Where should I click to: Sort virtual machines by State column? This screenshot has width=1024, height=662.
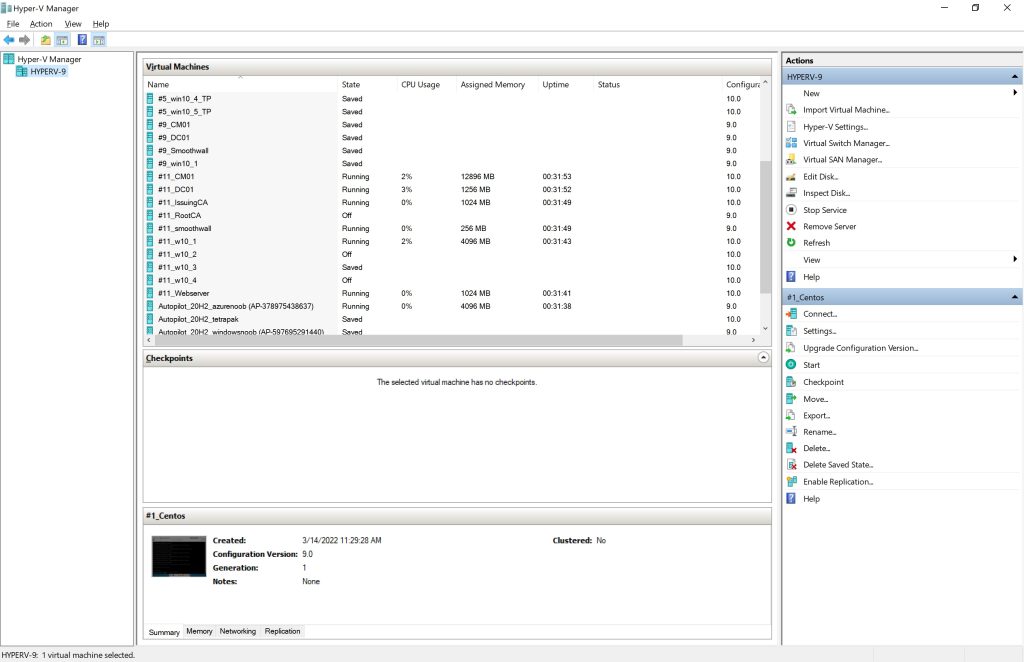pos(367,84)
